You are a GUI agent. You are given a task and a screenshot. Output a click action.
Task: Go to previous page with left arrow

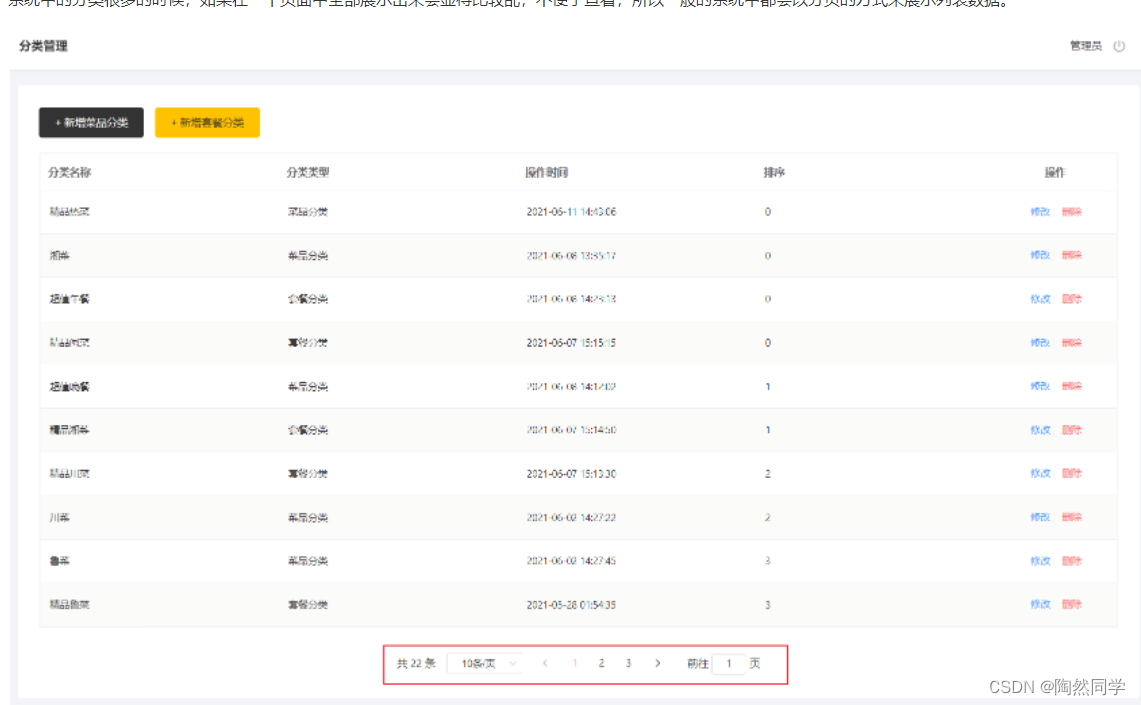545,664
